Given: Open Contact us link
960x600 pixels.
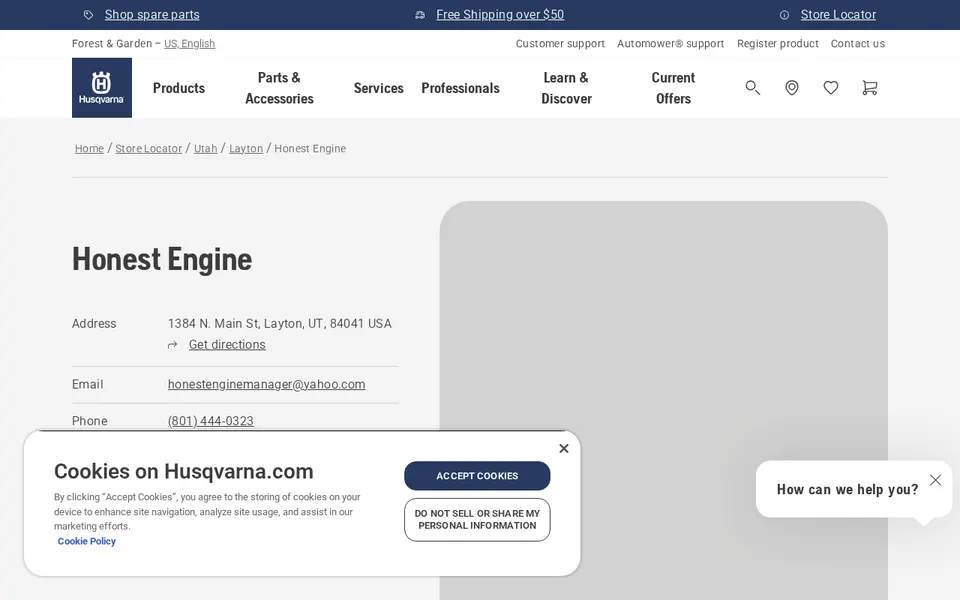Looking at the screenshot, I should pos(858,43).
